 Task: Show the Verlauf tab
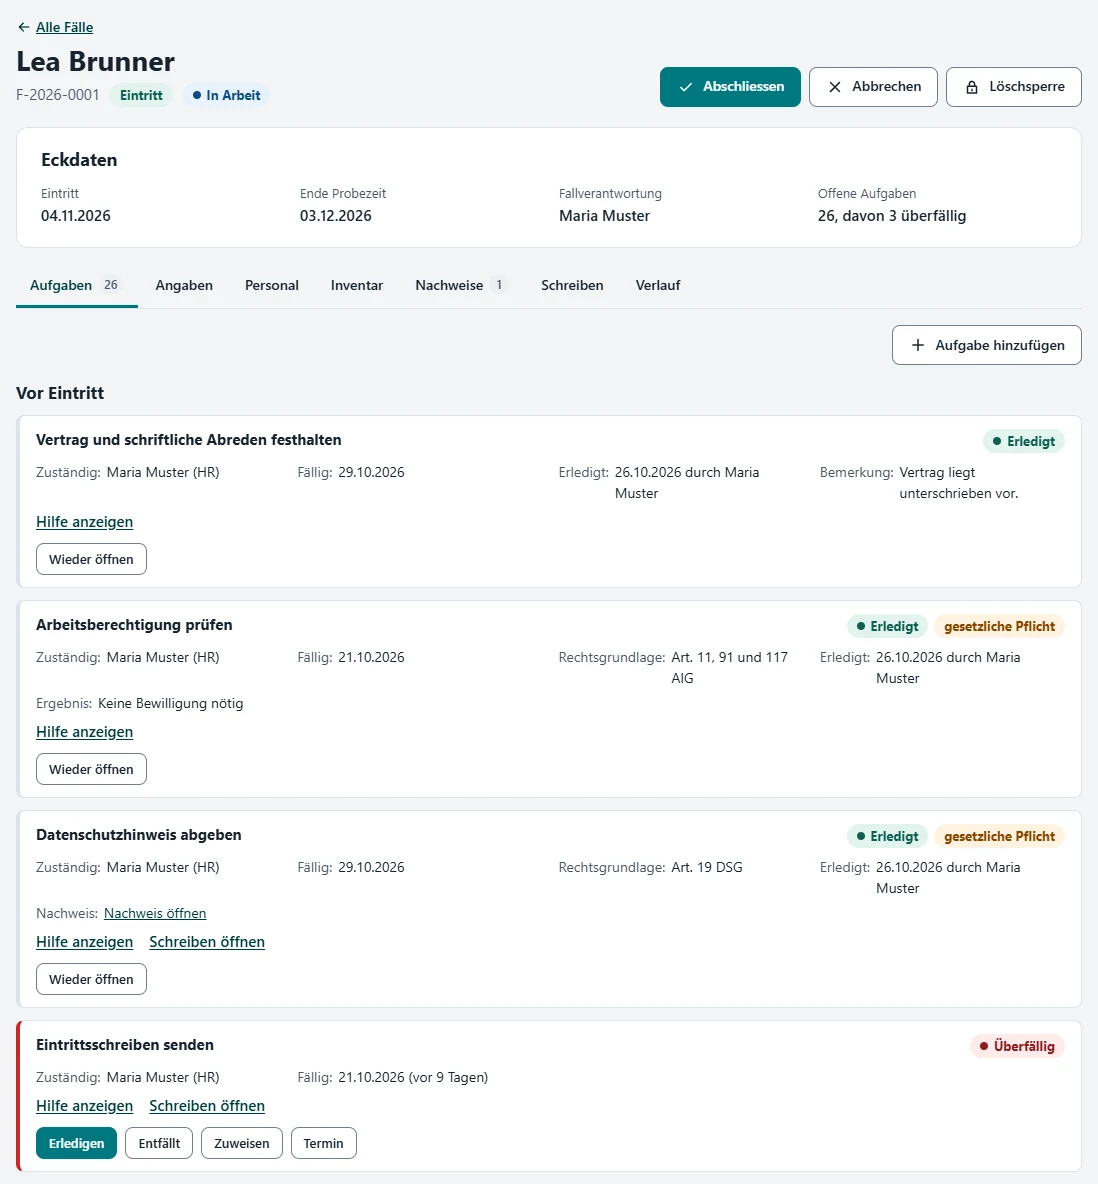[x=658, y=285]
